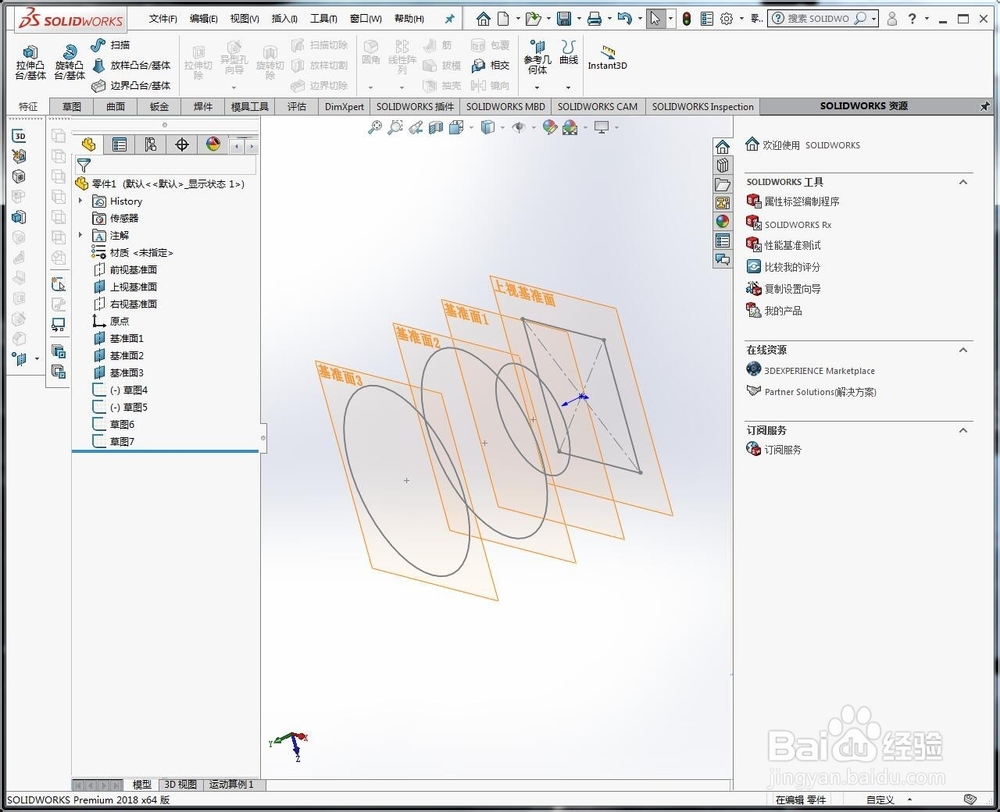The image size is (1000, 812).
Task: Select the Lofted Boss/Base (放样凸台/基体) tool
Action: (x=131, y=65)
